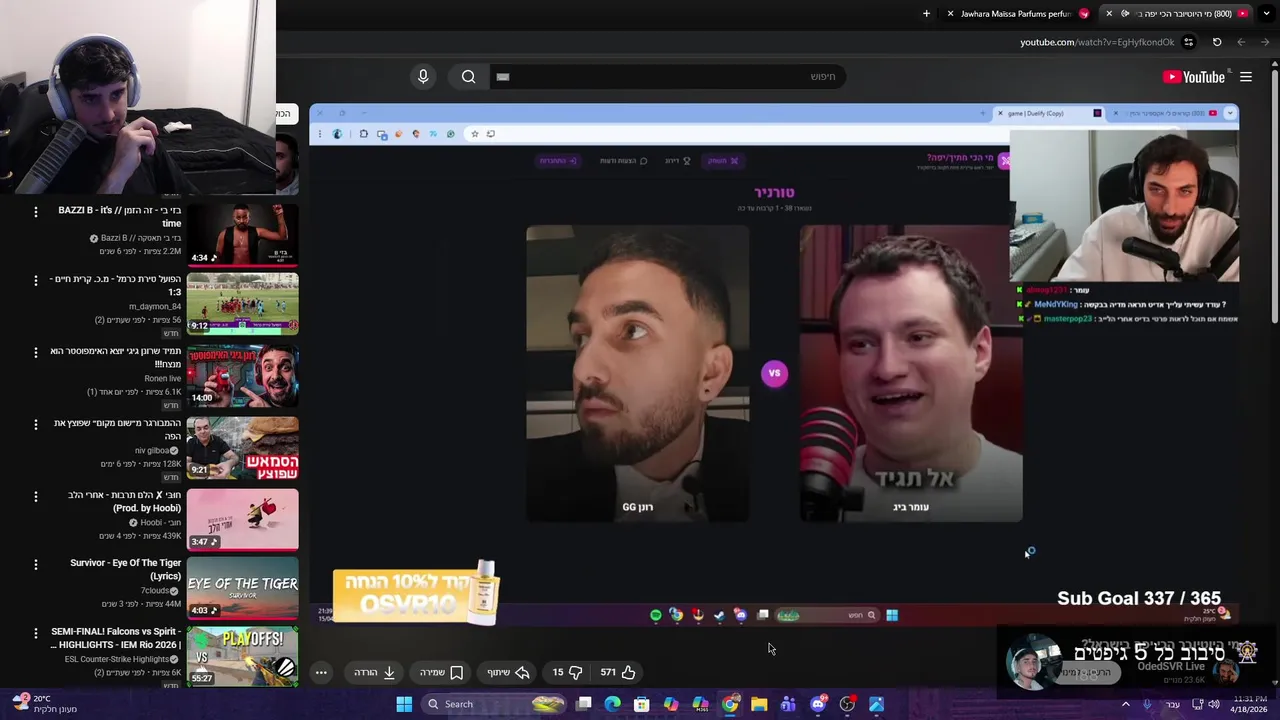Image resolution: width=1280 pixels, height=720 pixels.
Task: Open Discord from the taskbar
Action: 818,704
